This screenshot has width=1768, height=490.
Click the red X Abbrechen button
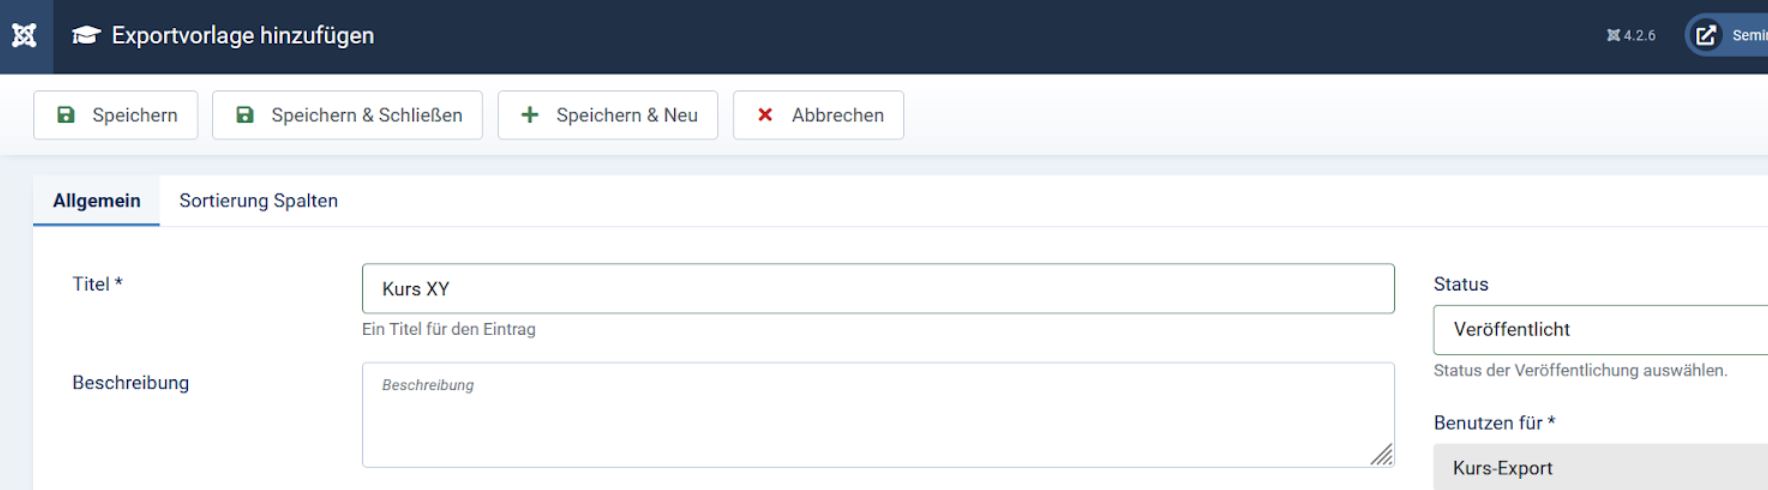[818, 115]
